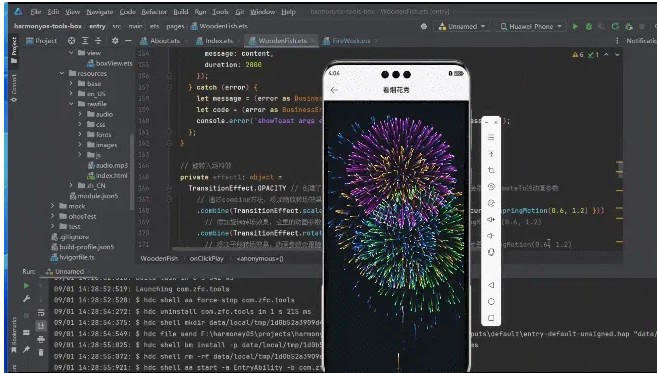Open the Unnamed run configuration dropdown
Image resolution: width=657 pixels, height=373 pixels.
(462, 26)
